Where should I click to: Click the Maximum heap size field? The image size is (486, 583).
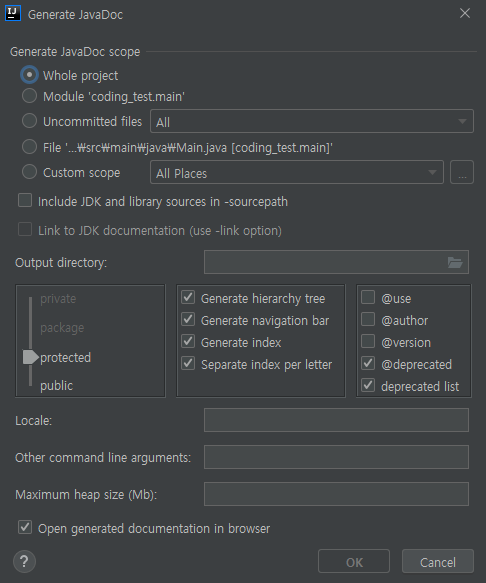pyautogui.click(x=336, y=494)
